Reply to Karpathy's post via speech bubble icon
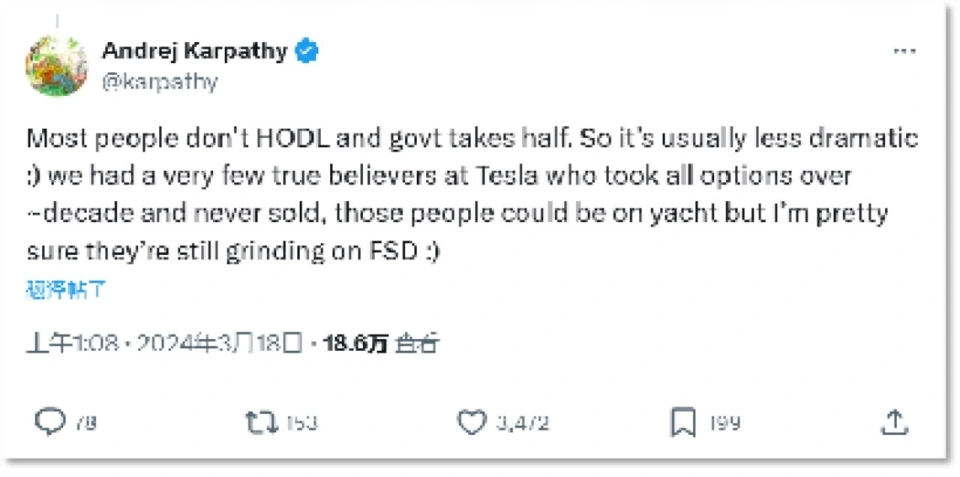This screenshot has height=477, width=960. pos(50,422)
